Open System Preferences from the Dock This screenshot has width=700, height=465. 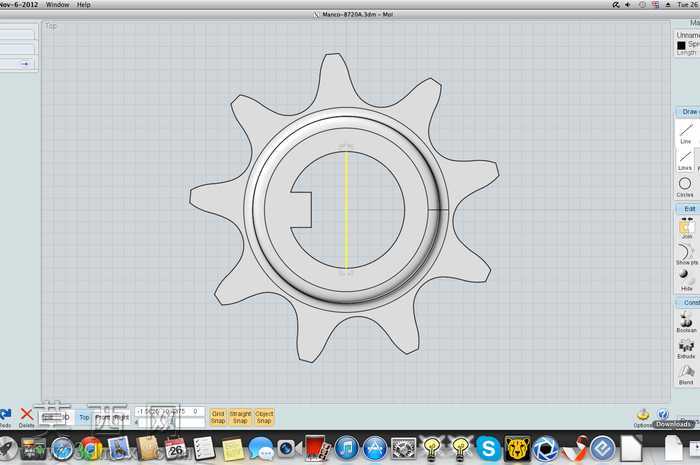403,448
